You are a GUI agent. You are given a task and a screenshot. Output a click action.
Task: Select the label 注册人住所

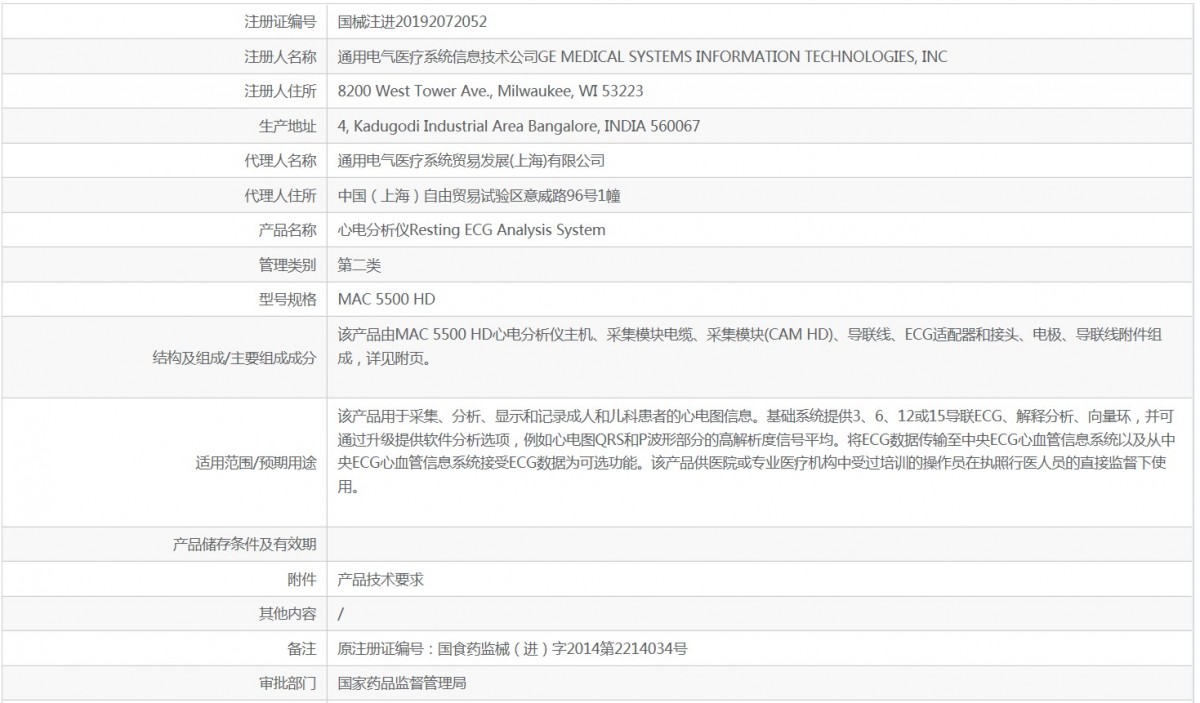[281, 91]
